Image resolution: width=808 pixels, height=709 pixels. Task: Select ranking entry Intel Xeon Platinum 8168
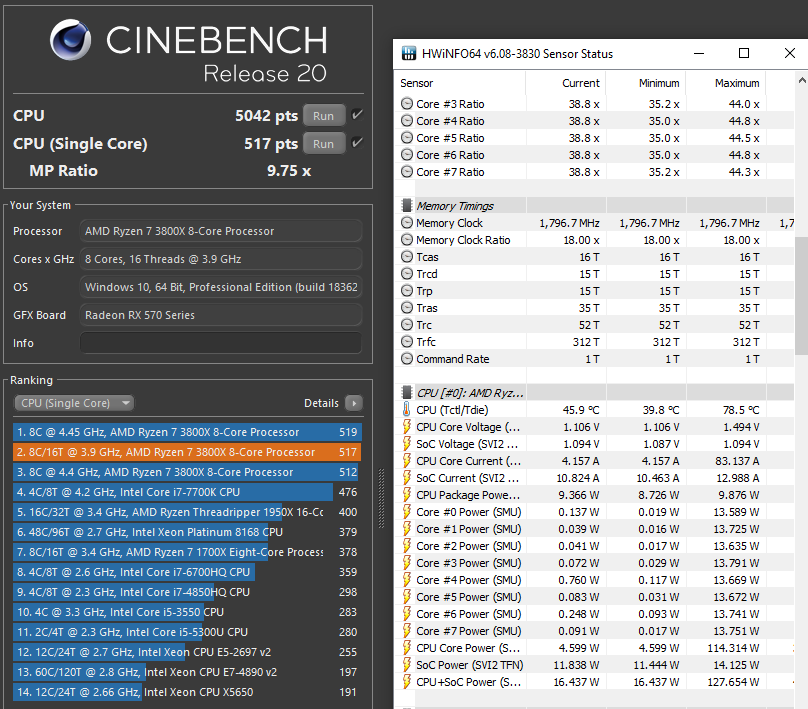187,532
